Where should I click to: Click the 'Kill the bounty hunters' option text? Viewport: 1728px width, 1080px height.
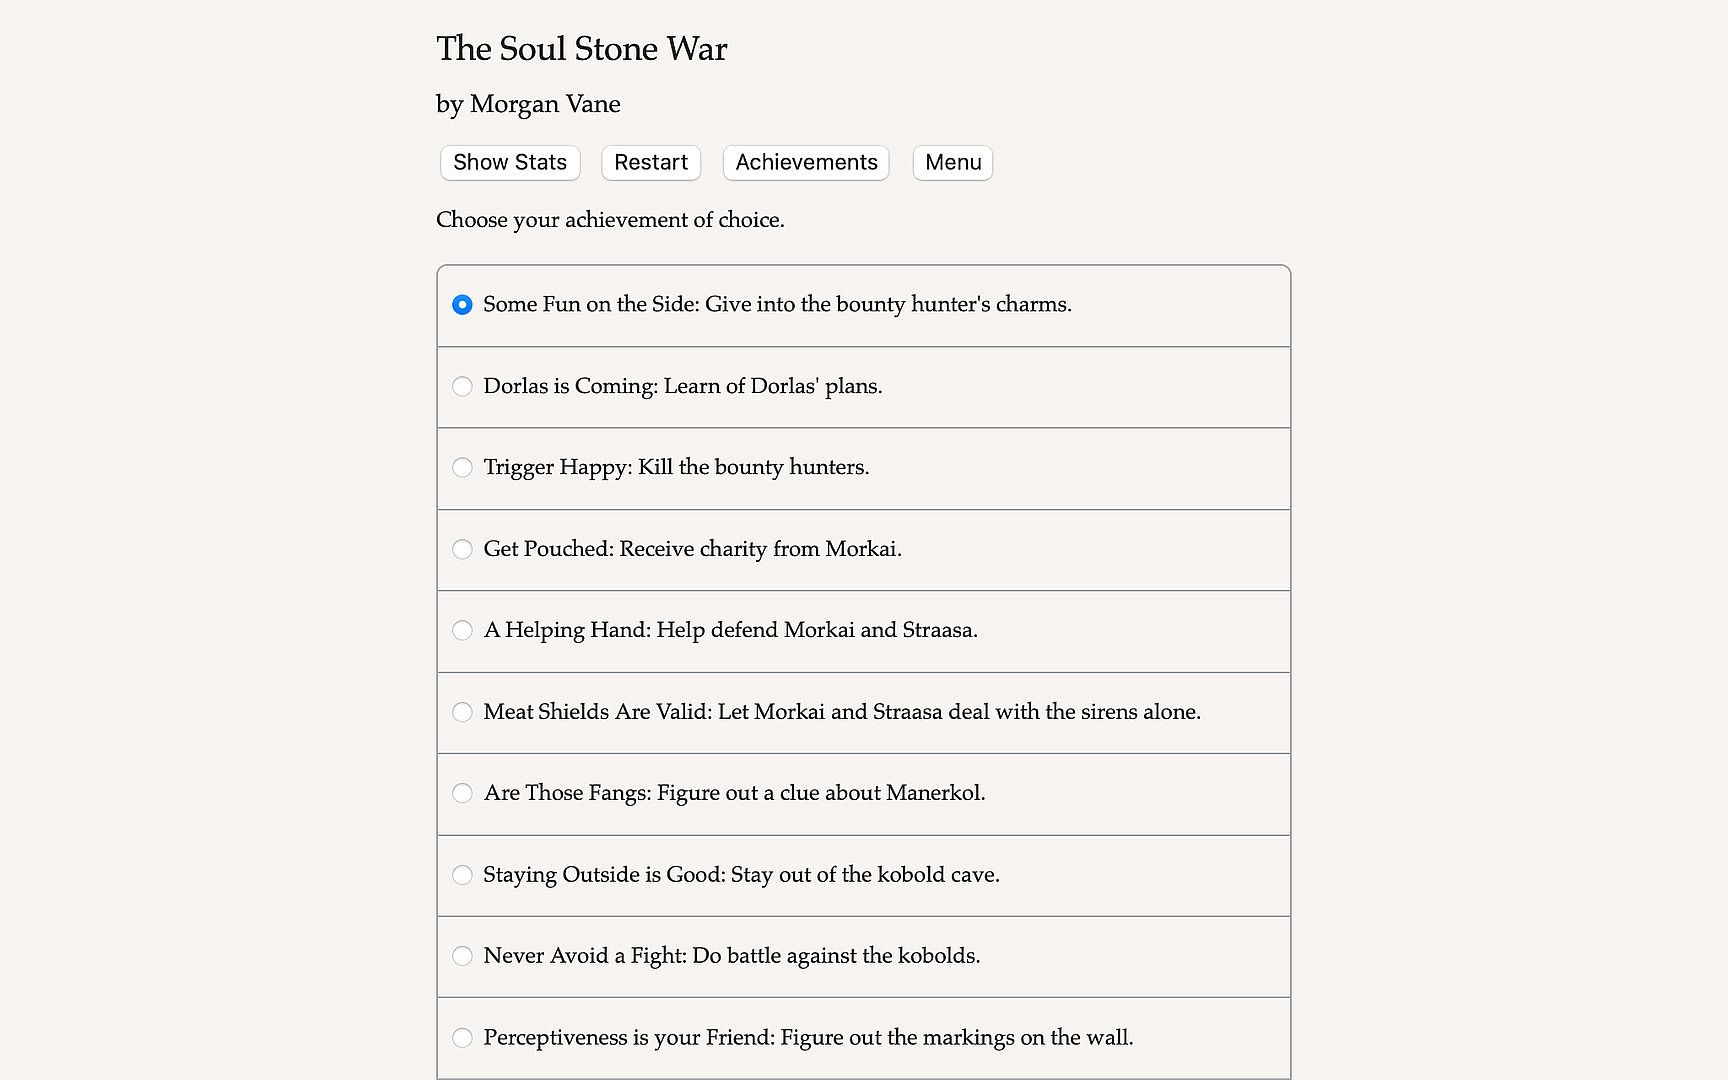[x=753, y=467]
